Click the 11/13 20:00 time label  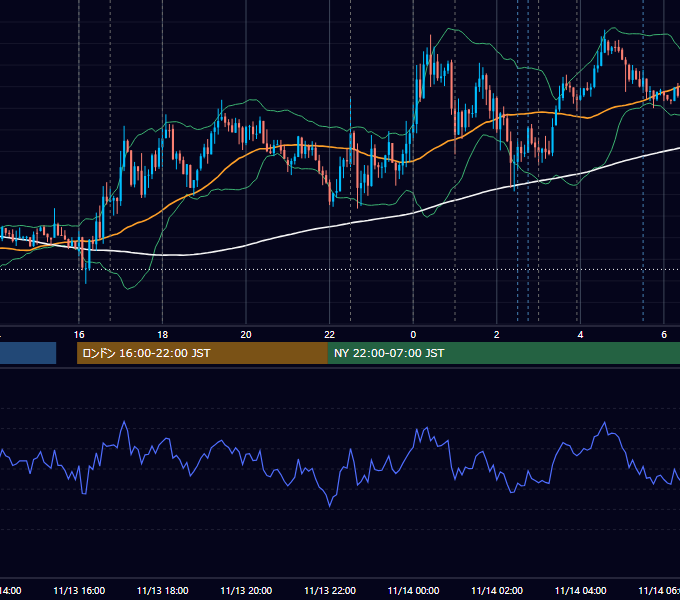point(246,590)
